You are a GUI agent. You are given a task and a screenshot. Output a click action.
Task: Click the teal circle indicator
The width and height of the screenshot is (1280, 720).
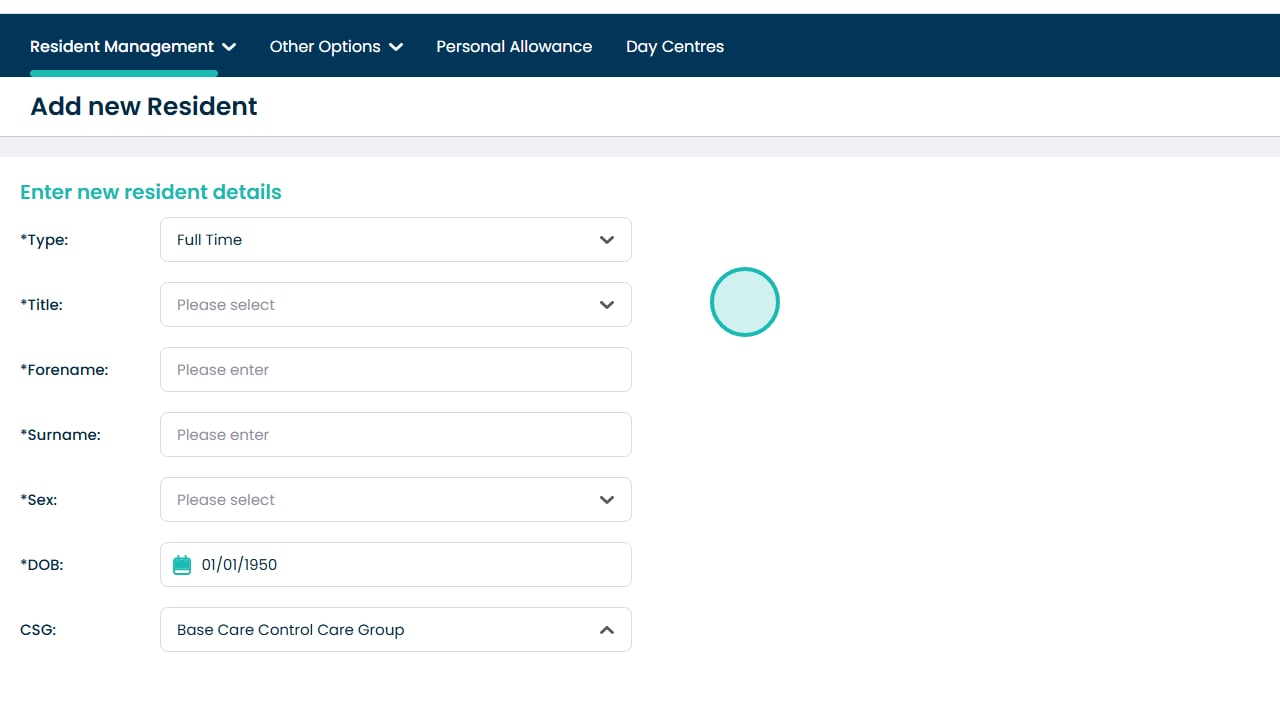[744, 302]
